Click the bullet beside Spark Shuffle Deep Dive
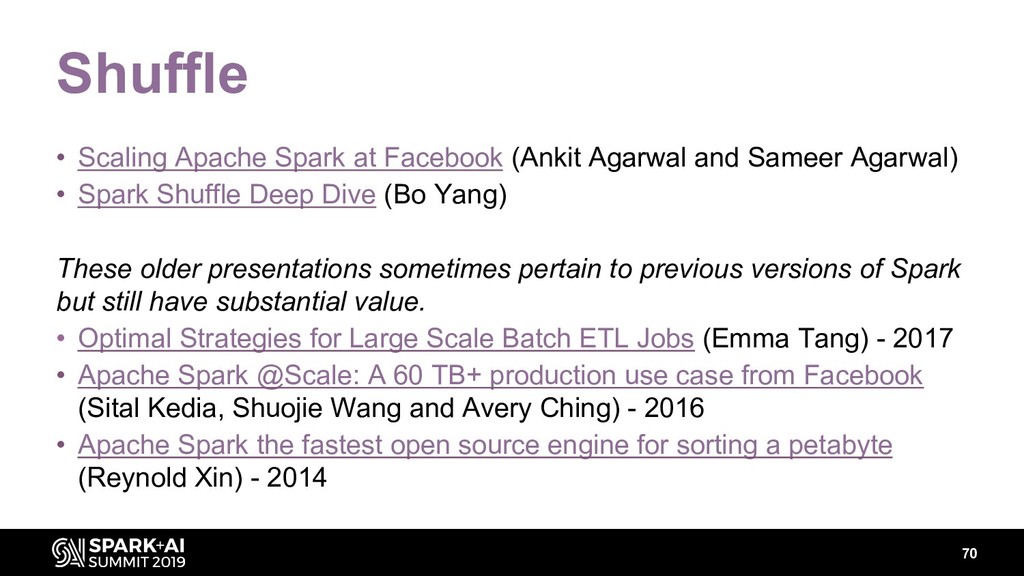The height and width of the screenshot is (576, 1024). [x=61, y=194]
